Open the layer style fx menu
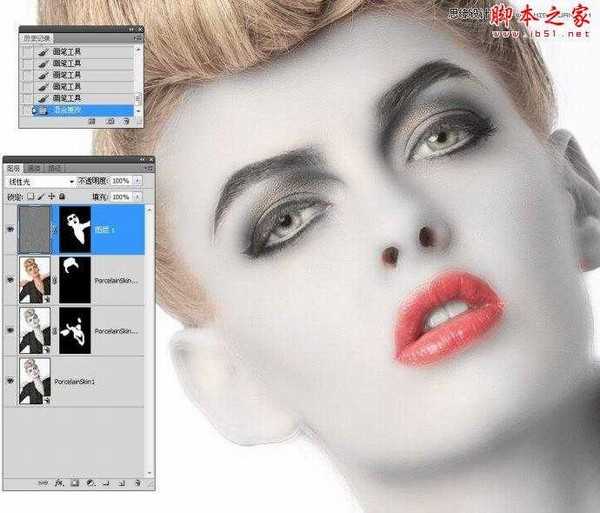This screenshot has width=600, height=513. tap(59, 483)
